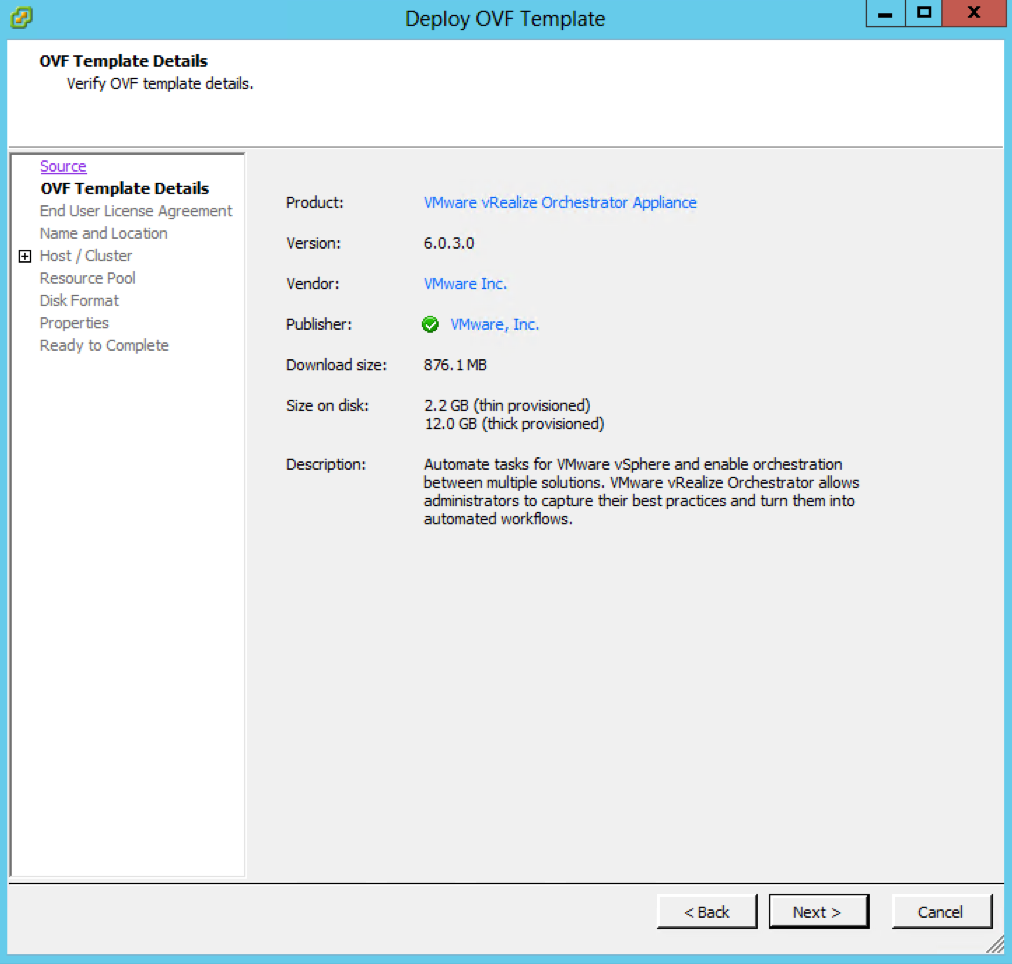Click the Back button
Image resolution: width=1012 pixels, height=964 pixels.
707,912
